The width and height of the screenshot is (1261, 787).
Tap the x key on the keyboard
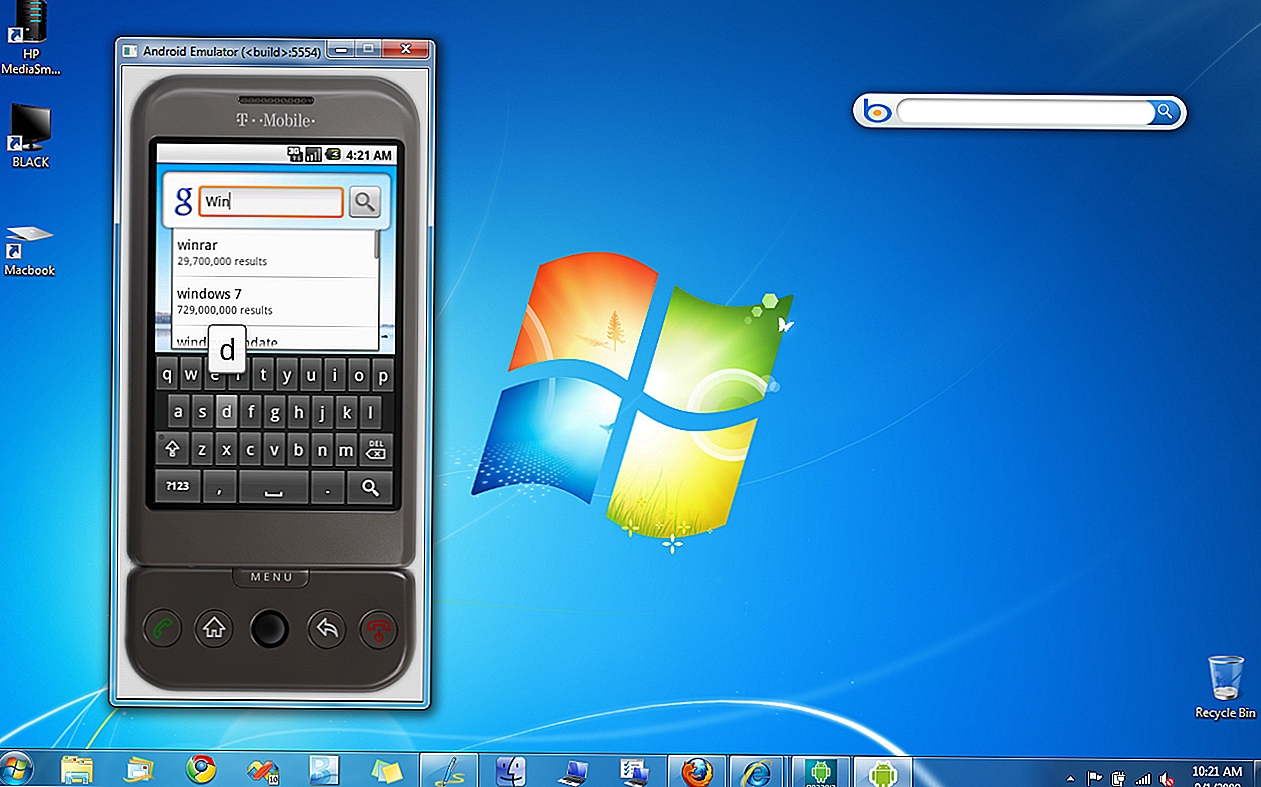tap(227, 450)
